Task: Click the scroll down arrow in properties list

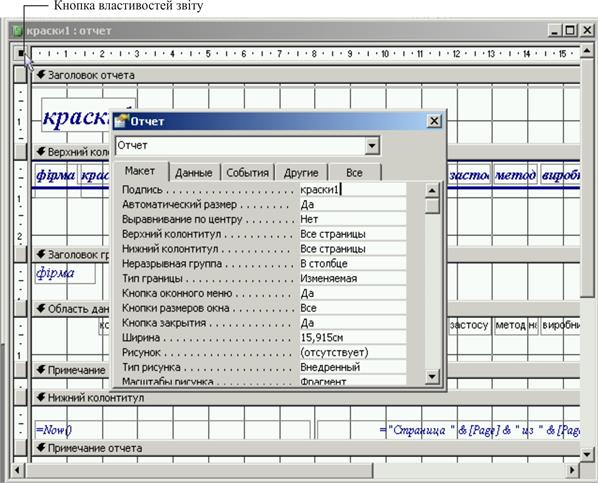Action: [432, 377]
